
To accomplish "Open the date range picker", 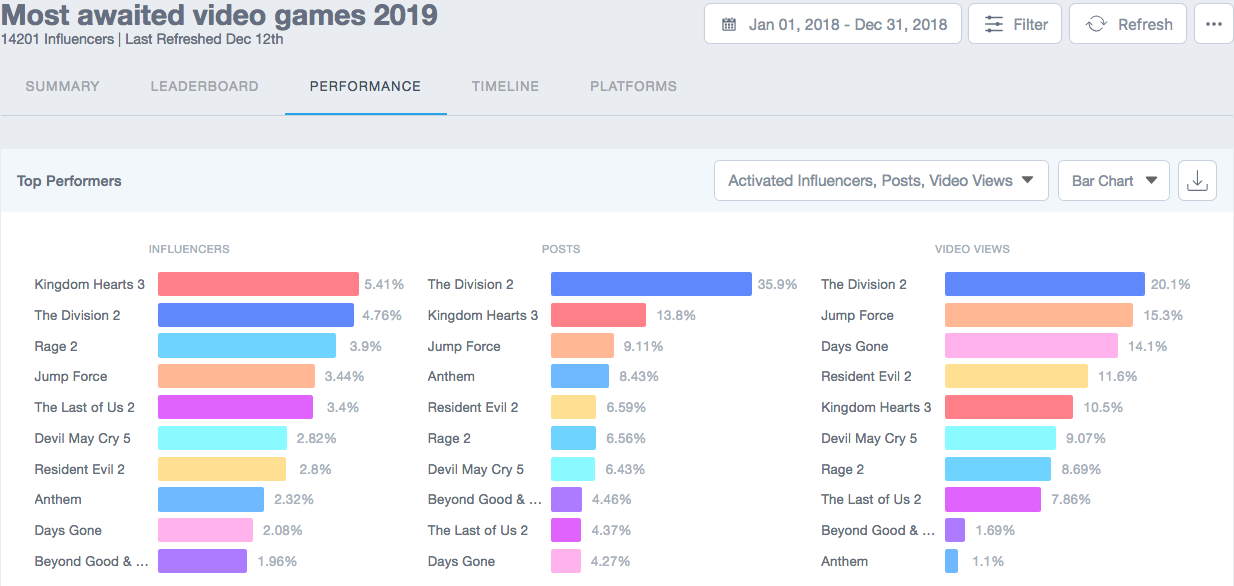I will (833, 24).
